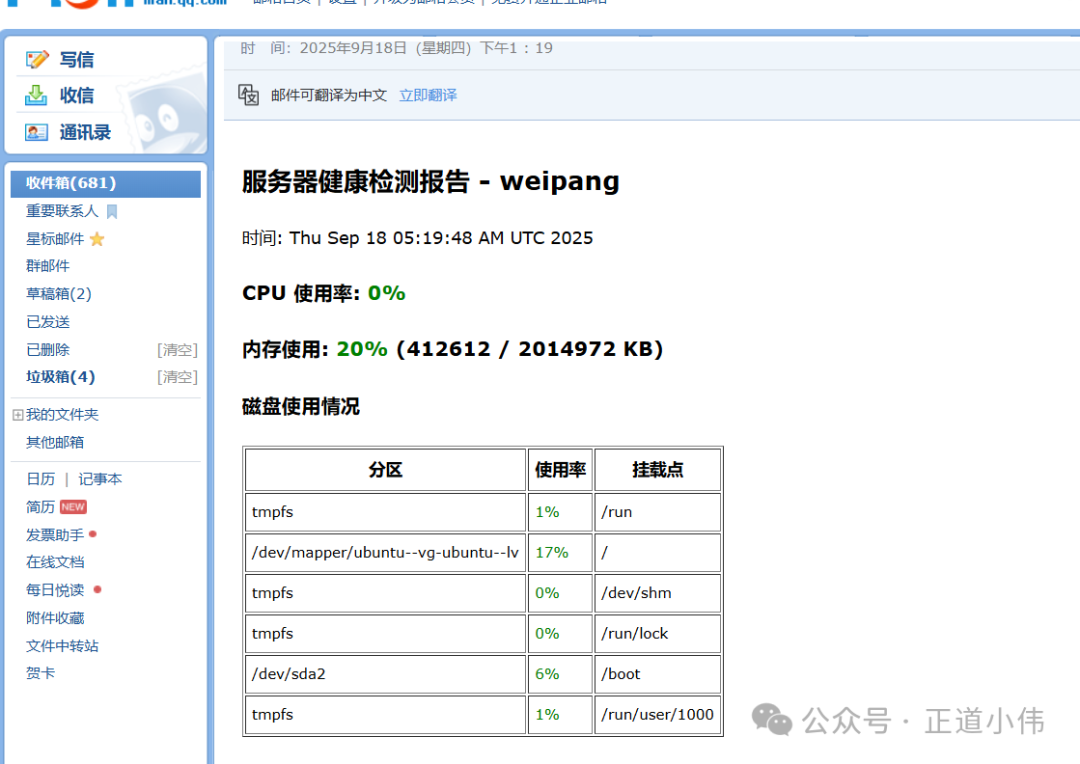Click the contacts card icon
The width and height of the screenshot is (1080, 764).
click(37, 132)
